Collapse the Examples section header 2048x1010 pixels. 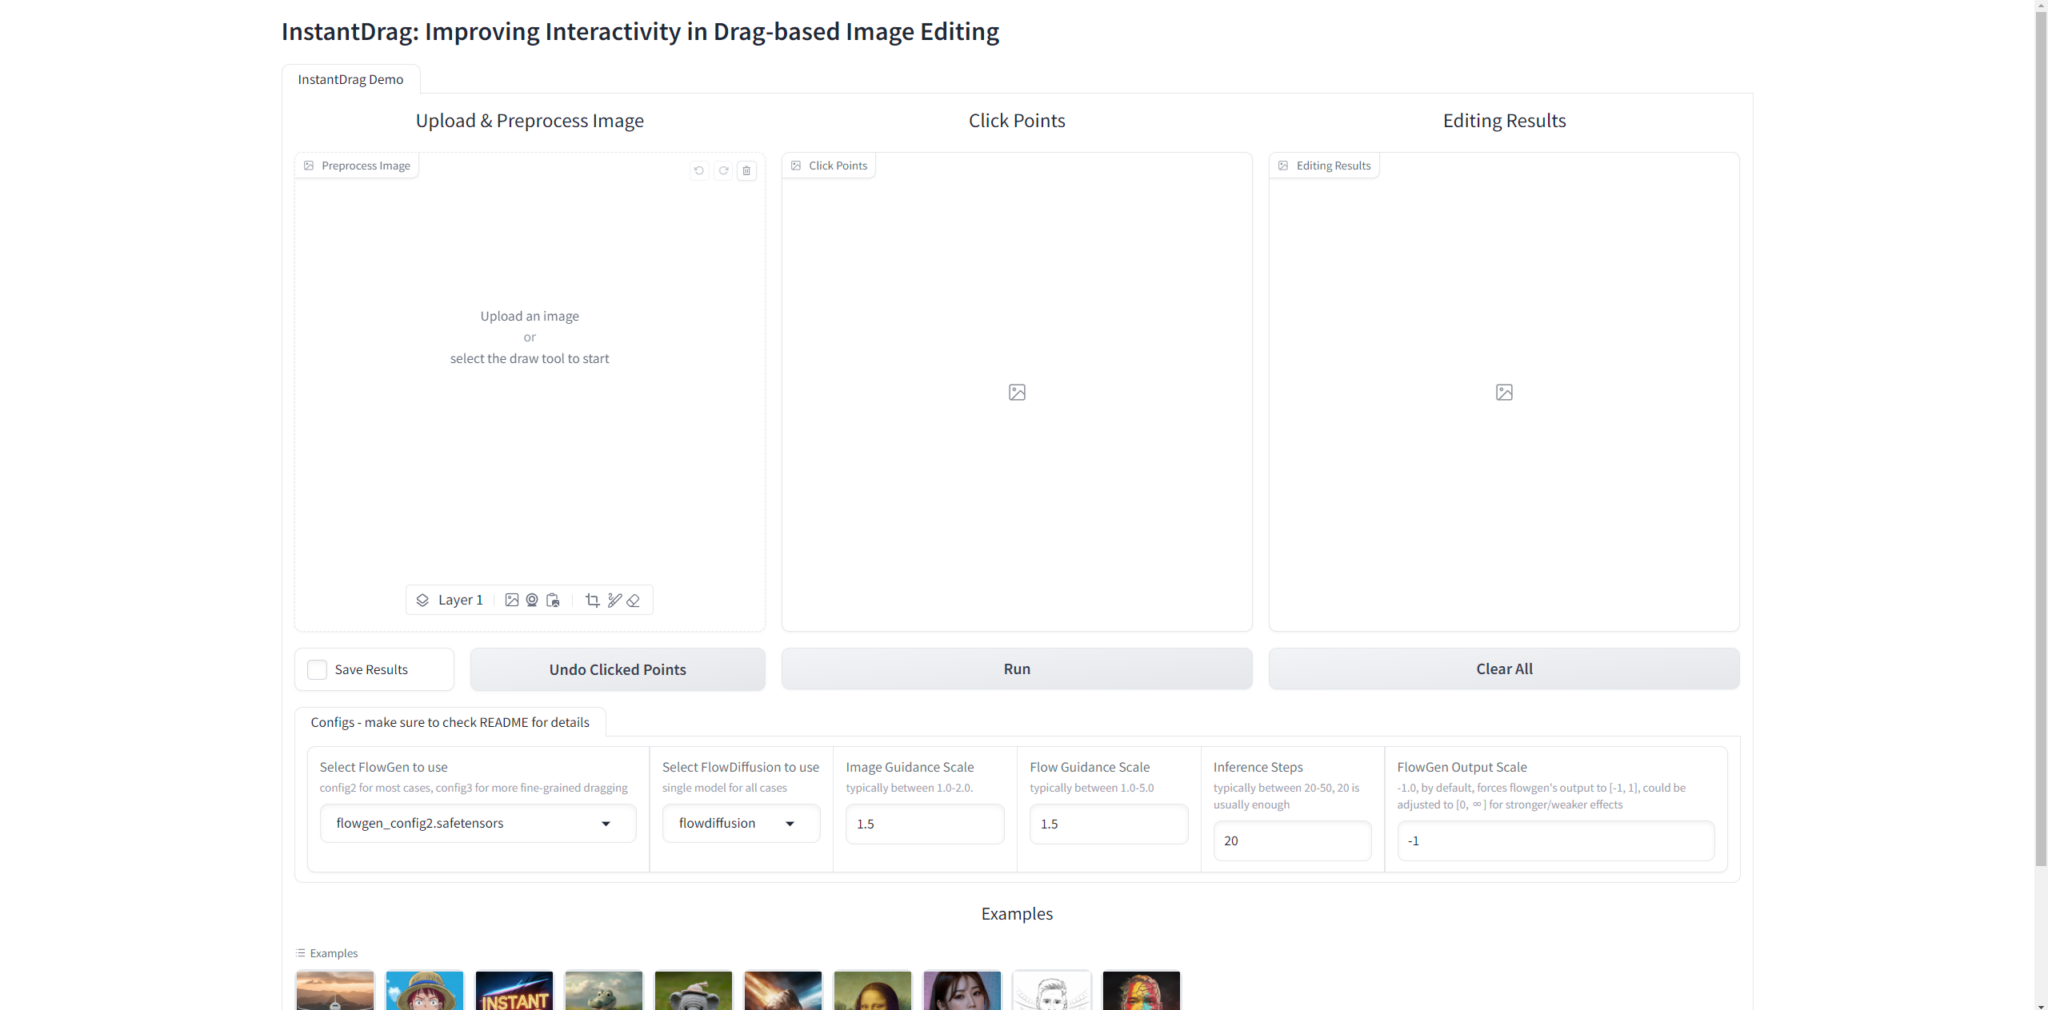(326, 953)
